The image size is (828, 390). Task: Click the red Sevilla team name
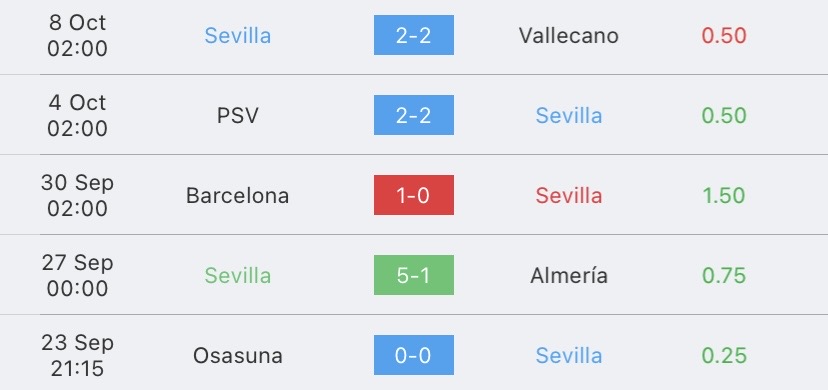click(569, 196)
